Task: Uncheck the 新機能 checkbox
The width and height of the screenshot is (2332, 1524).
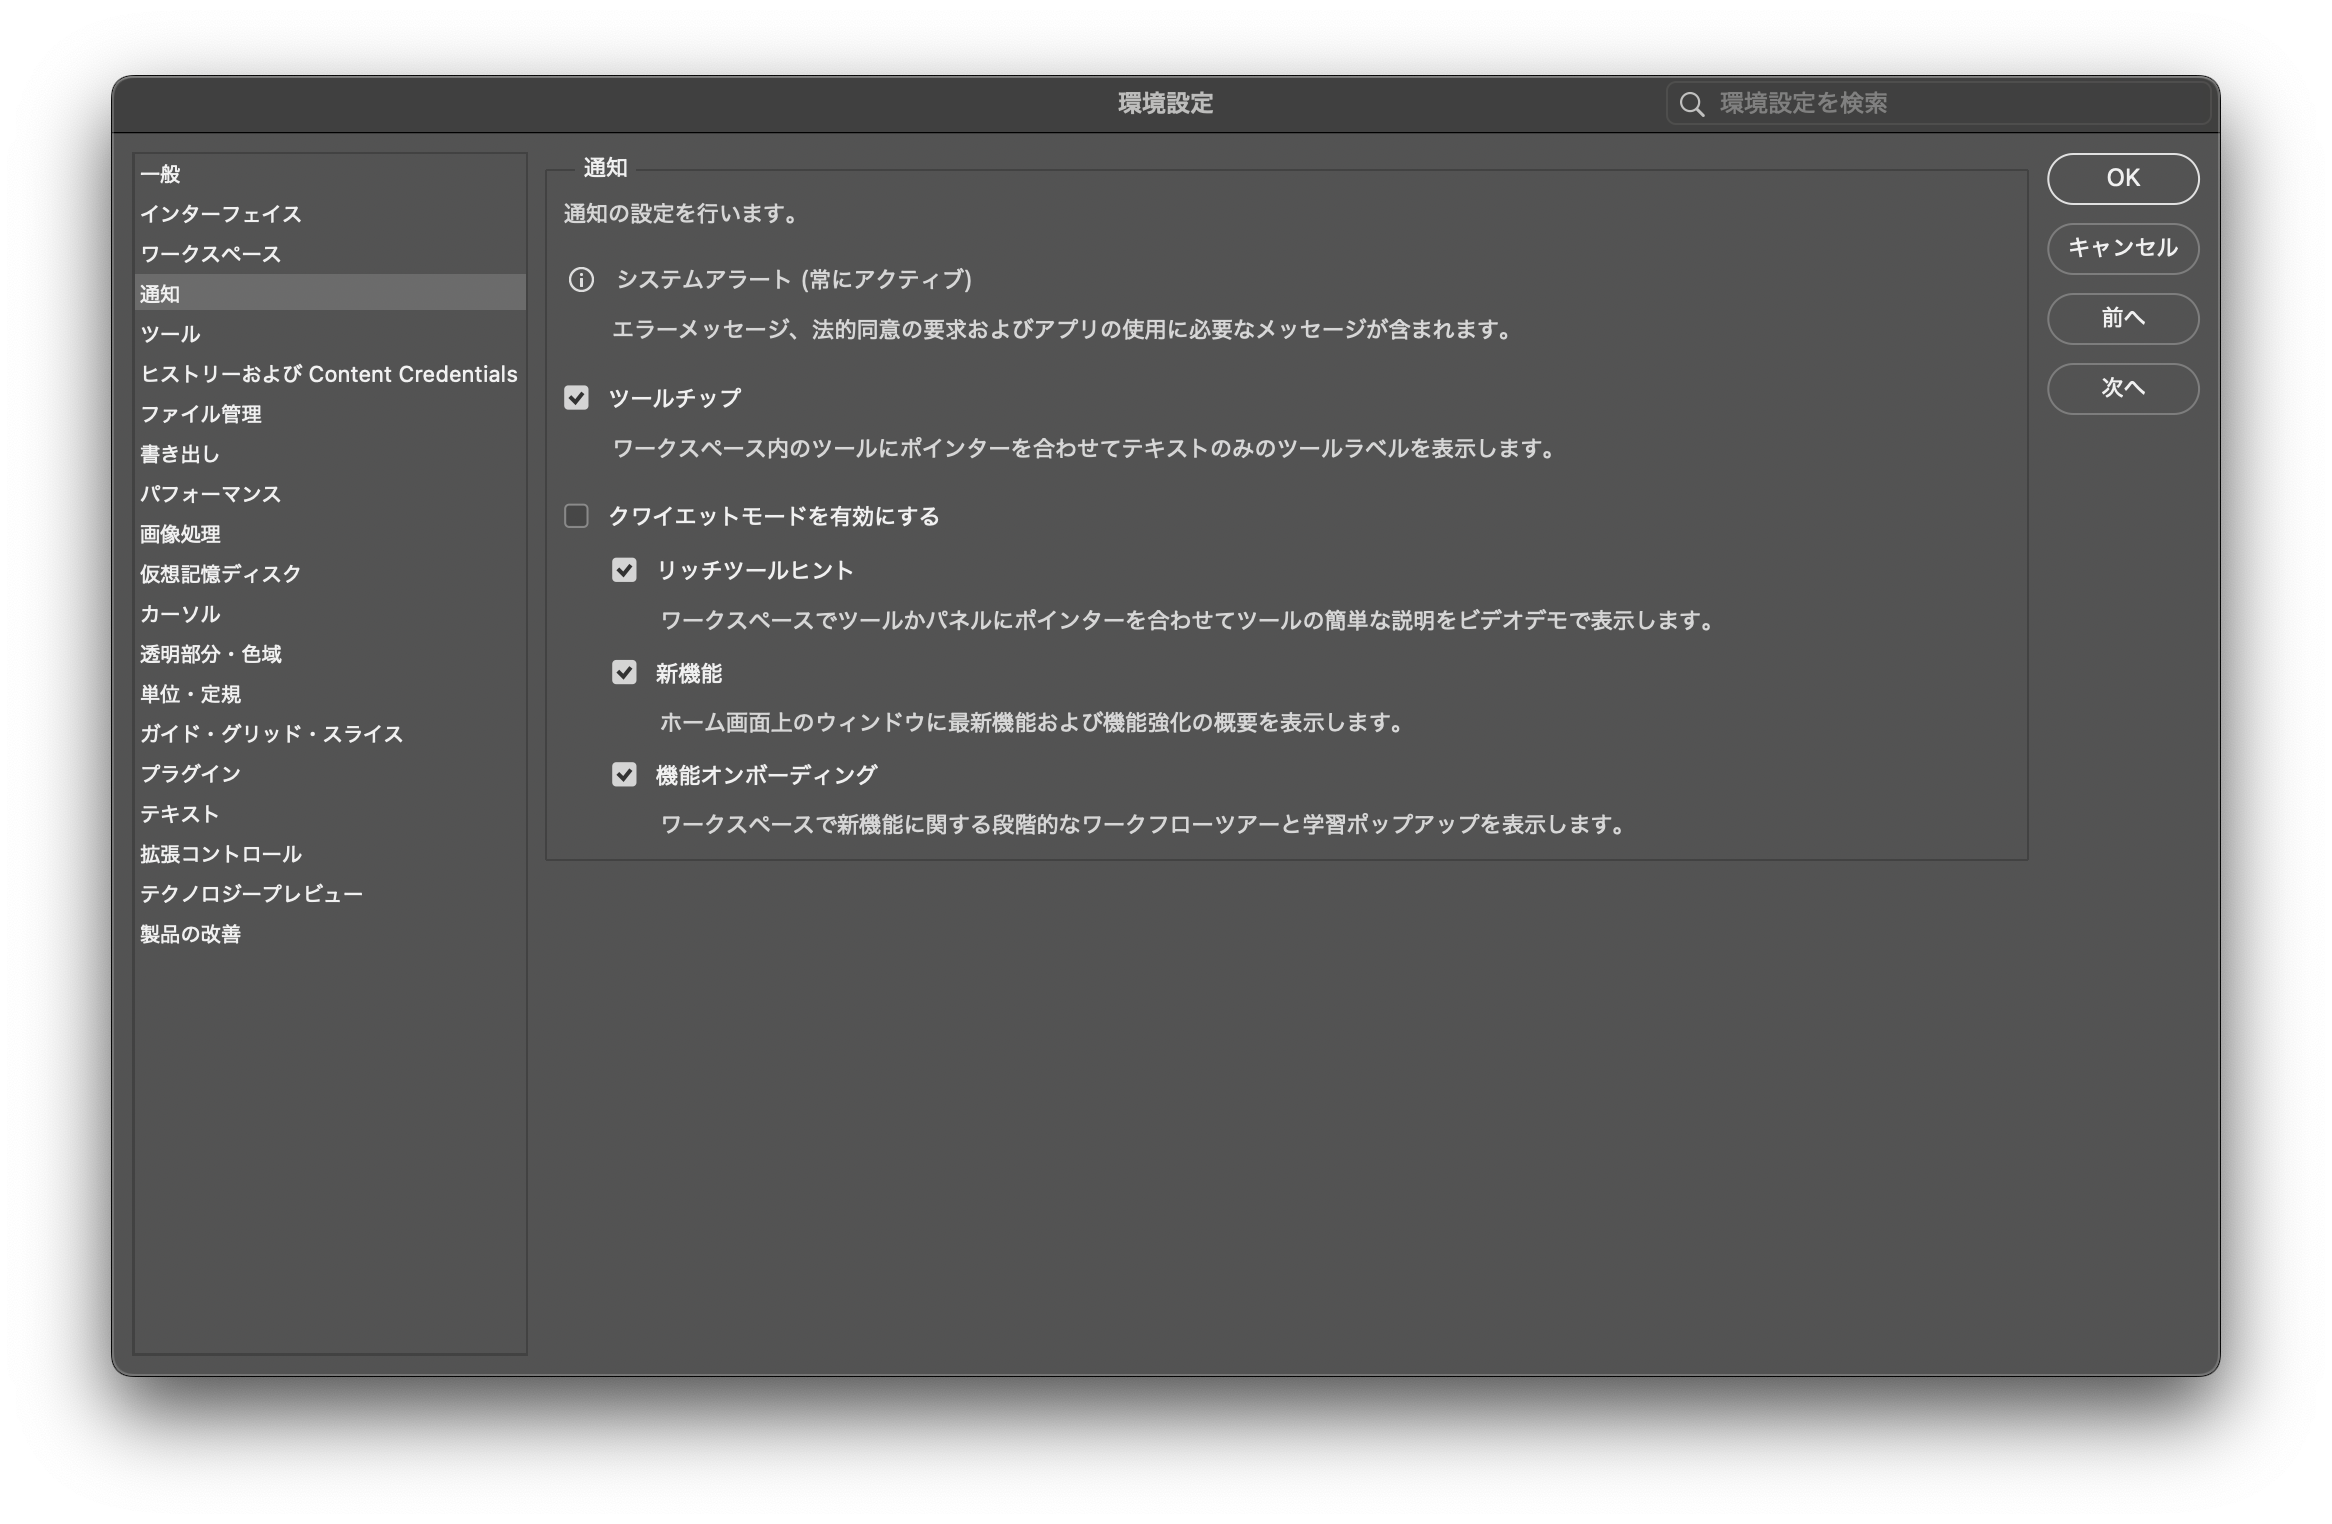Action: point(624,673)
